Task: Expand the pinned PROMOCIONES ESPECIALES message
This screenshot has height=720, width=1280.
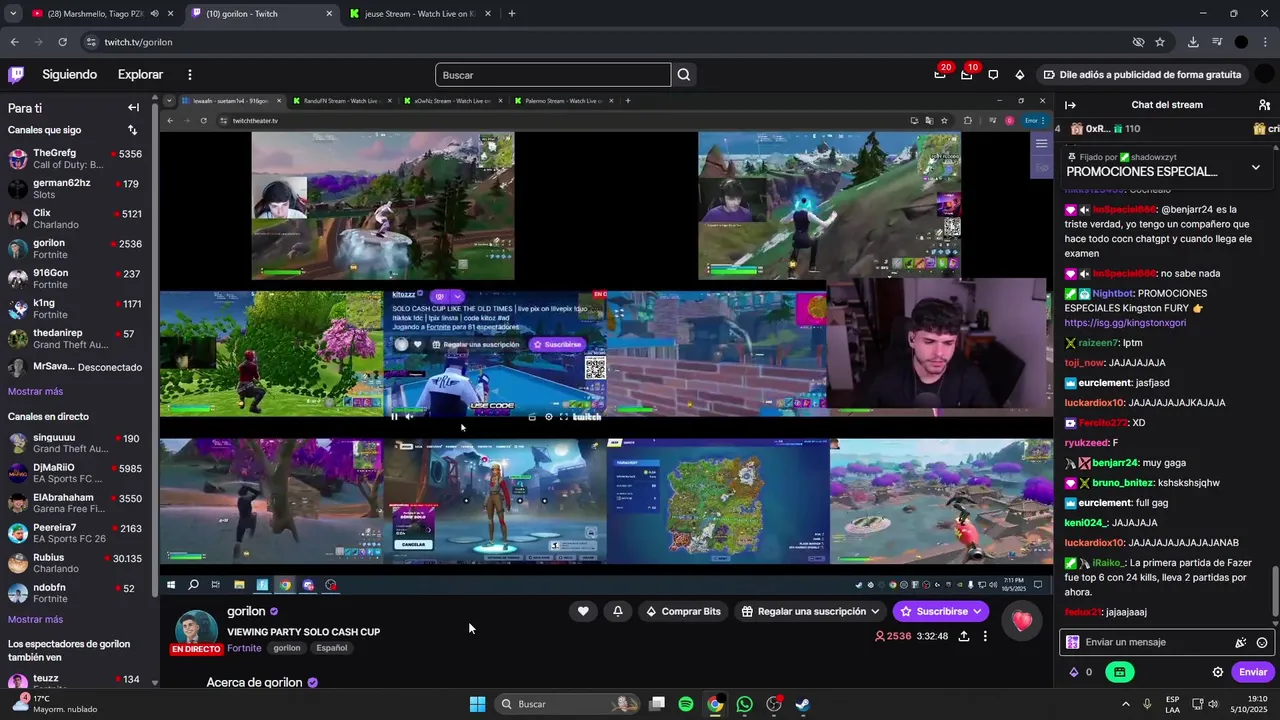Action: click(x=1256, y=167)
